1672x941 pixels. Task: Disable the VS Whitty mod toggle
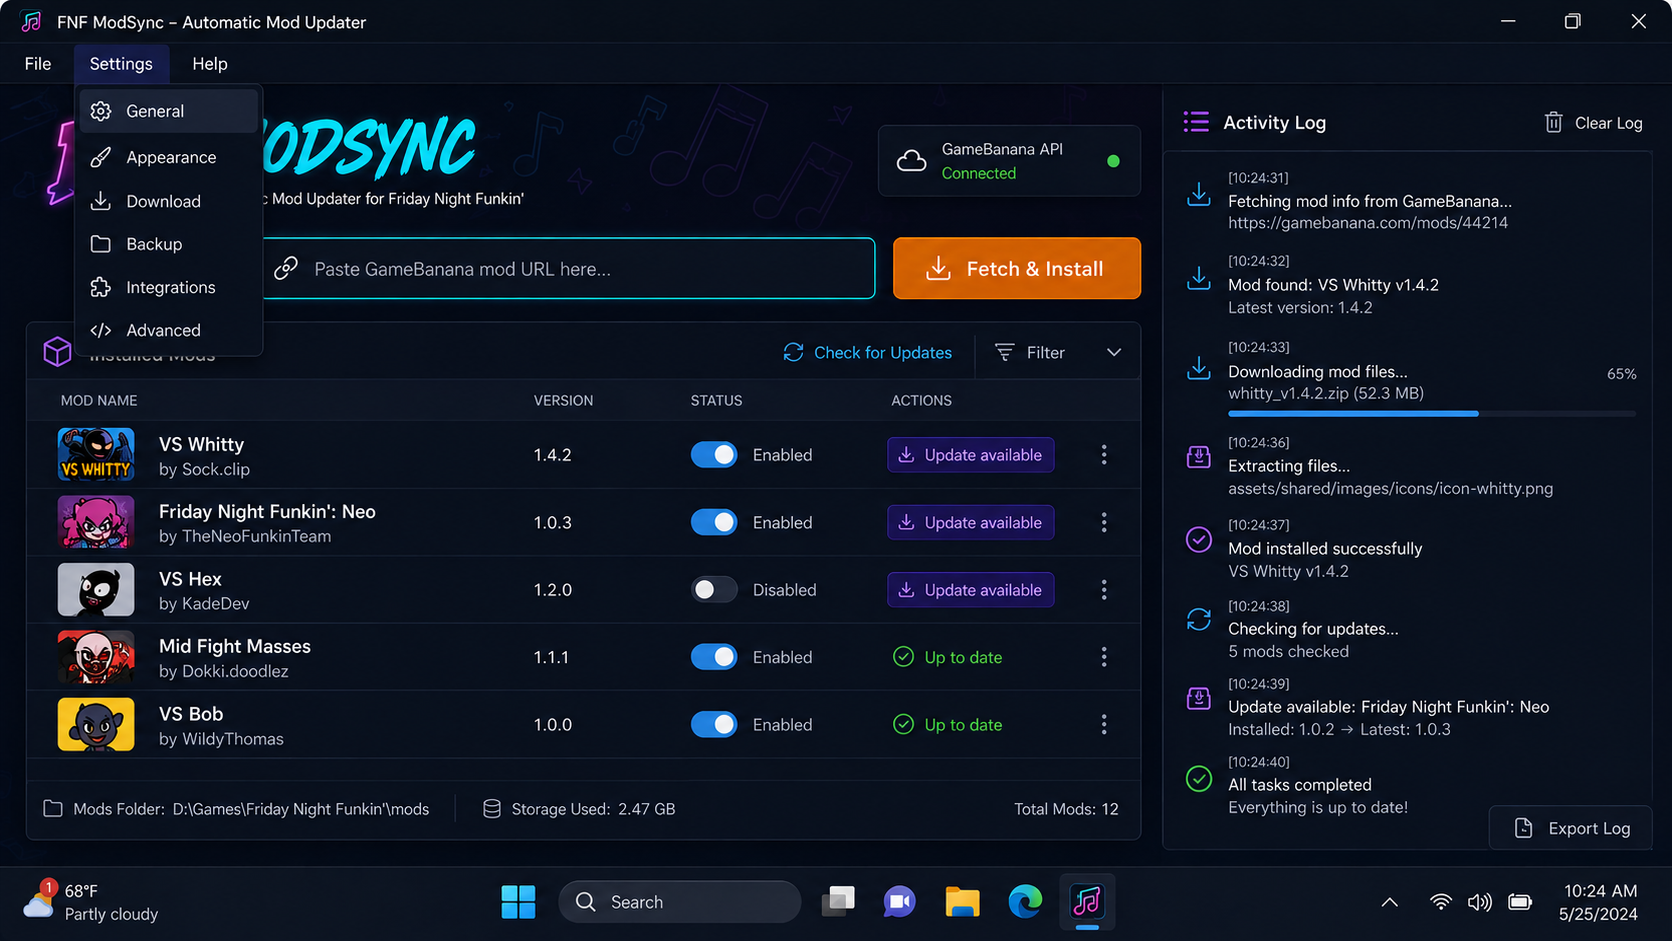(x=714, y=455)
